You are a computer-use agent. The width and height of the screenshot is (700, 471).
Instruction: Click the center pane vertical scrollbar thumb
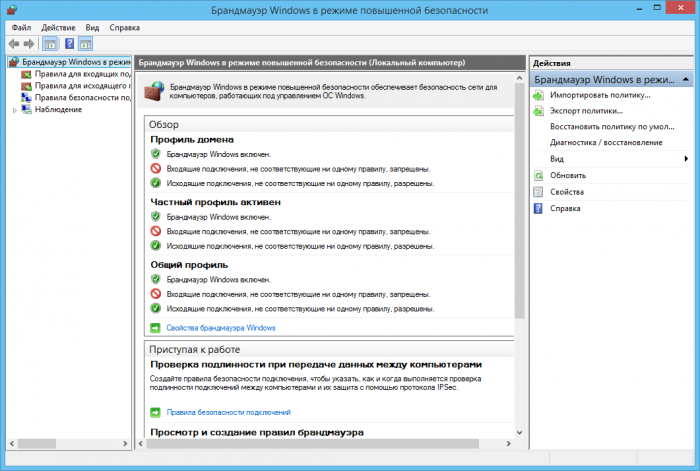519,201
